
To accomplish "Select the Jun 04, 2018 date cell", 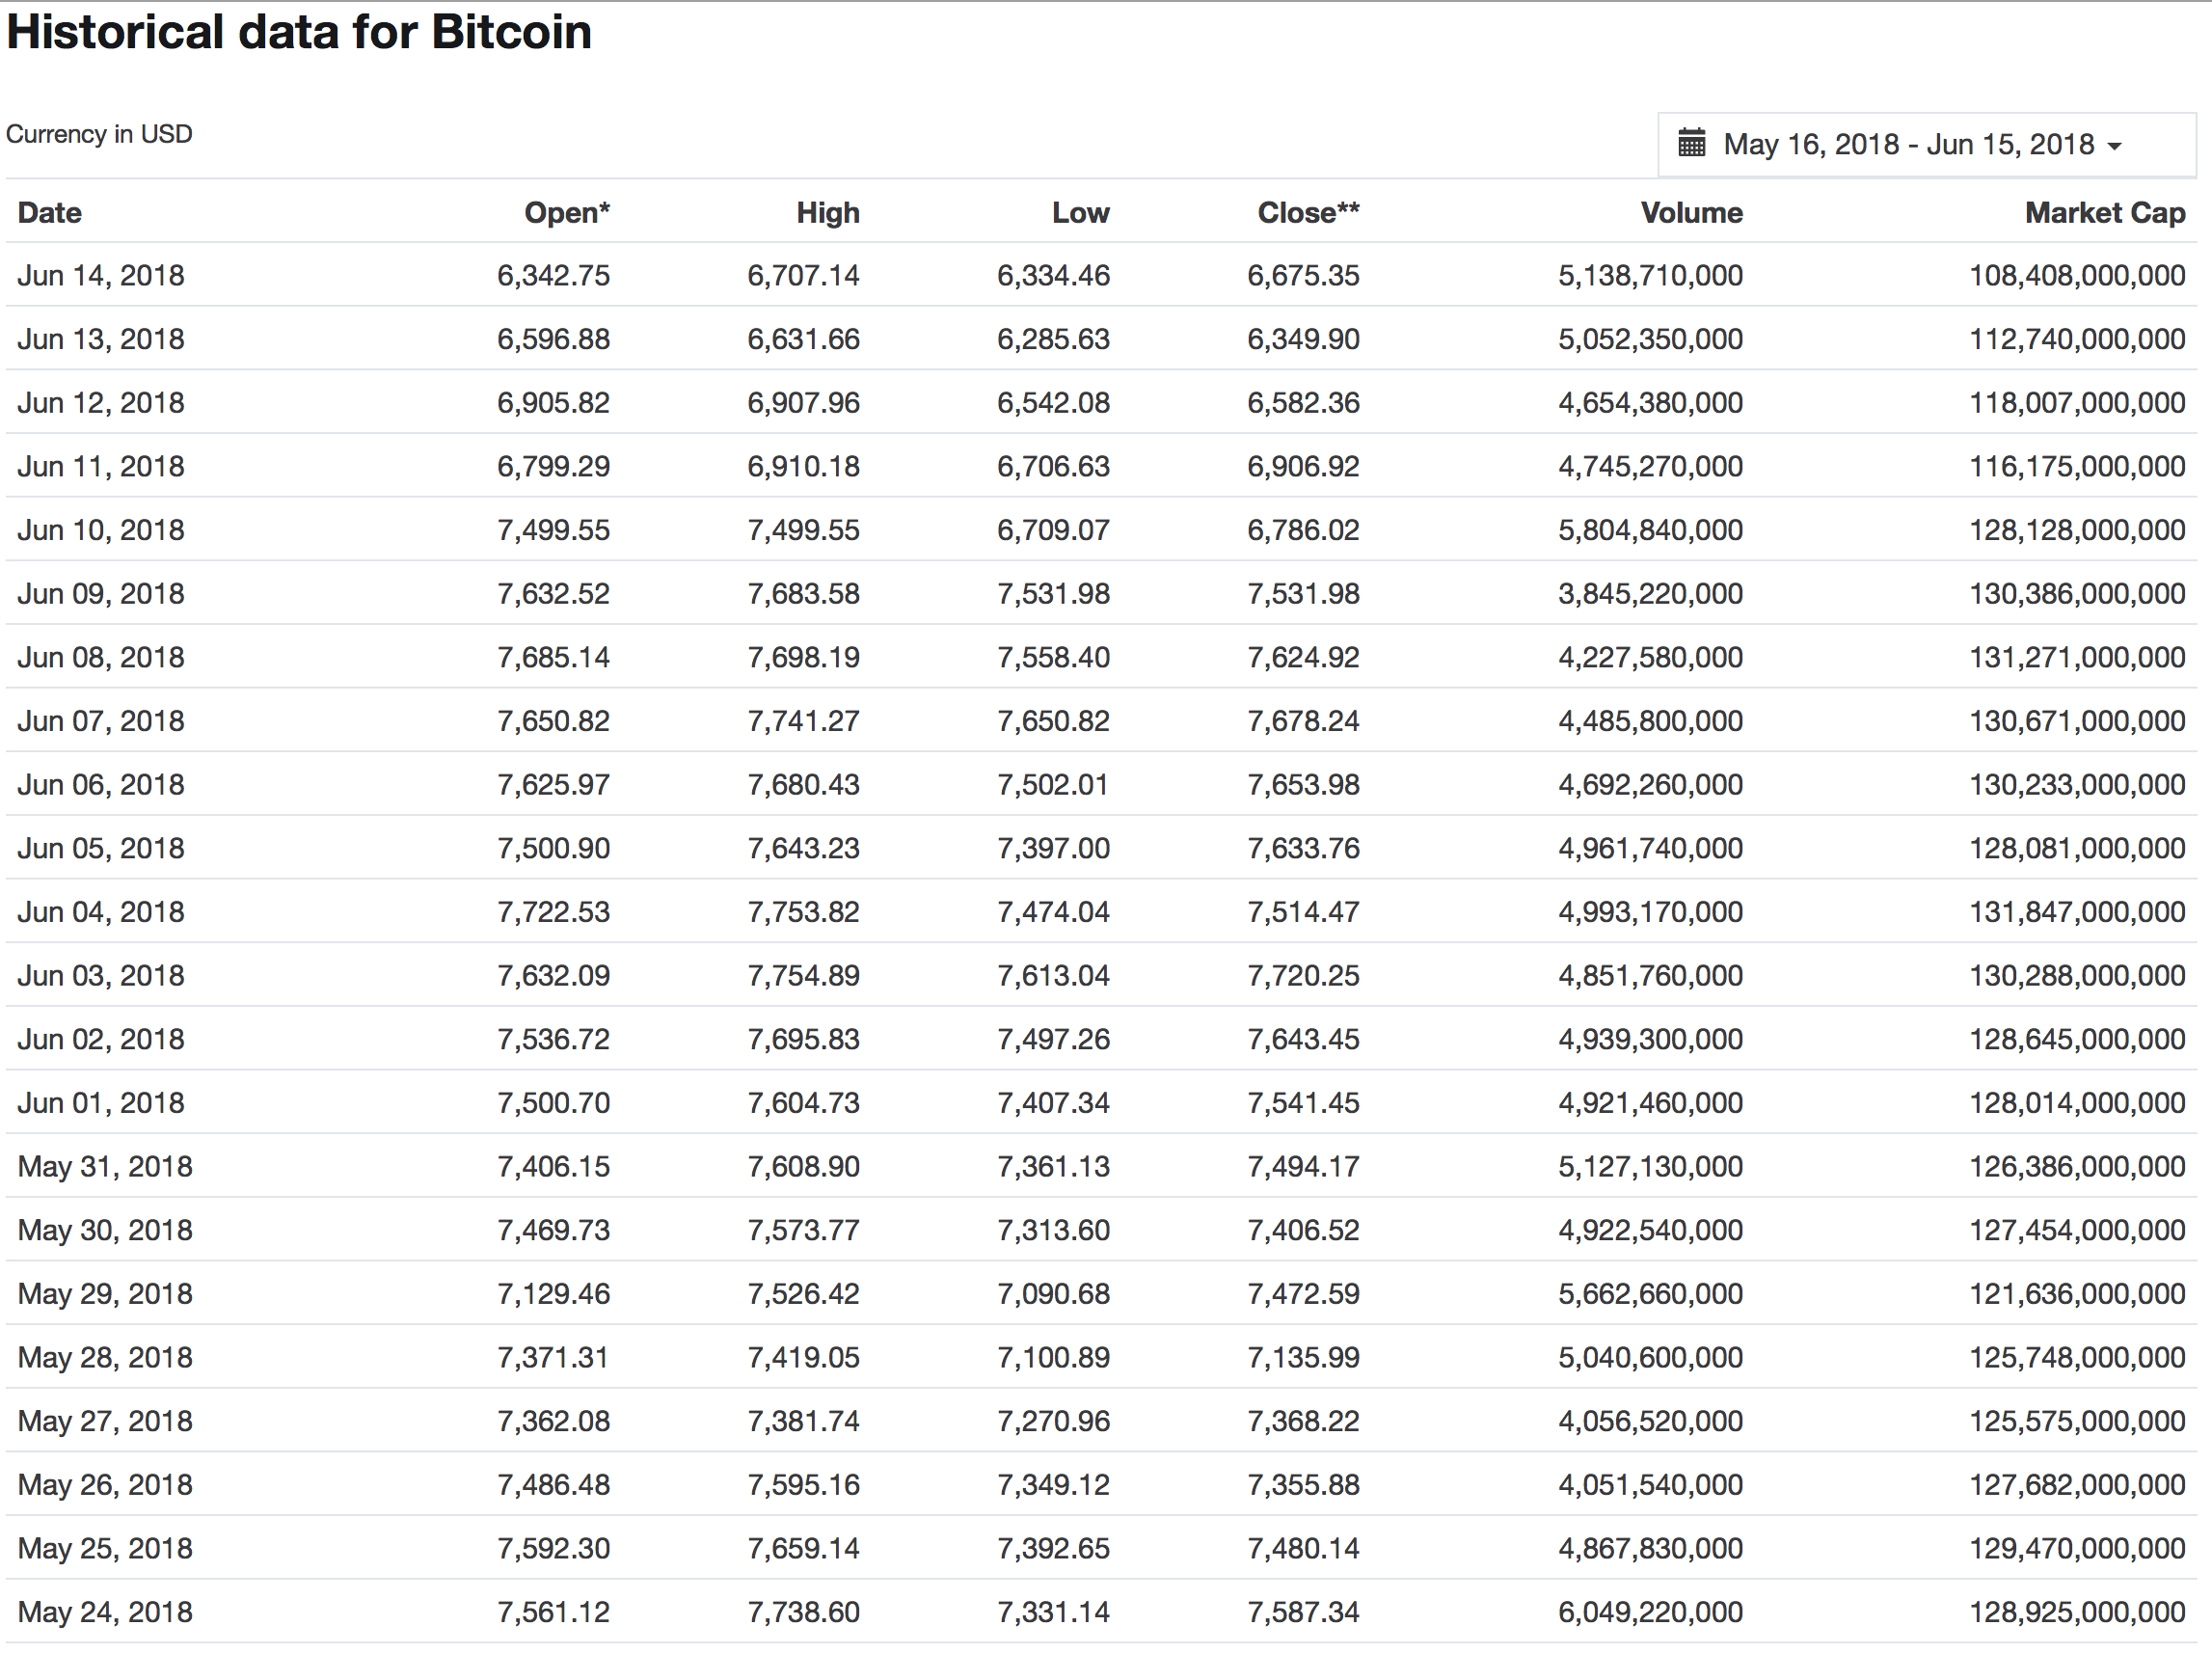I will tap(101, 912).
